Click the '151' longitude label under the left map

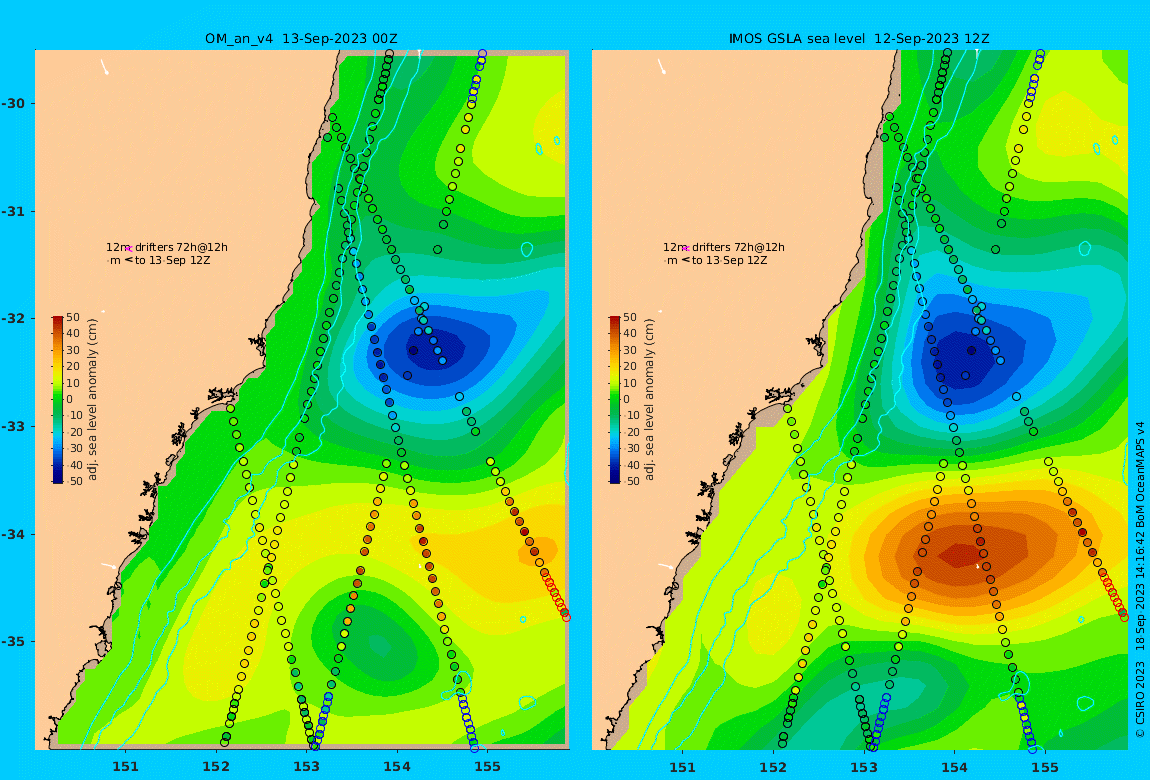125,767
